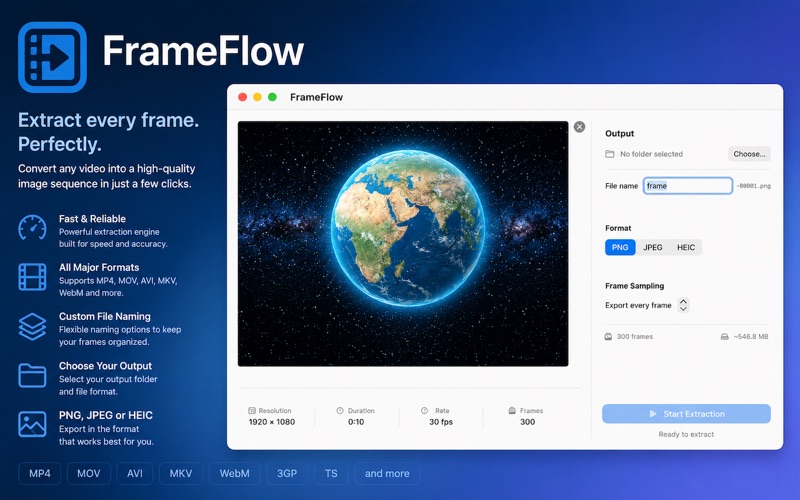Click the Resolution info icon
The width and height of the screenshot is (800, 500).
click(252, 411)
